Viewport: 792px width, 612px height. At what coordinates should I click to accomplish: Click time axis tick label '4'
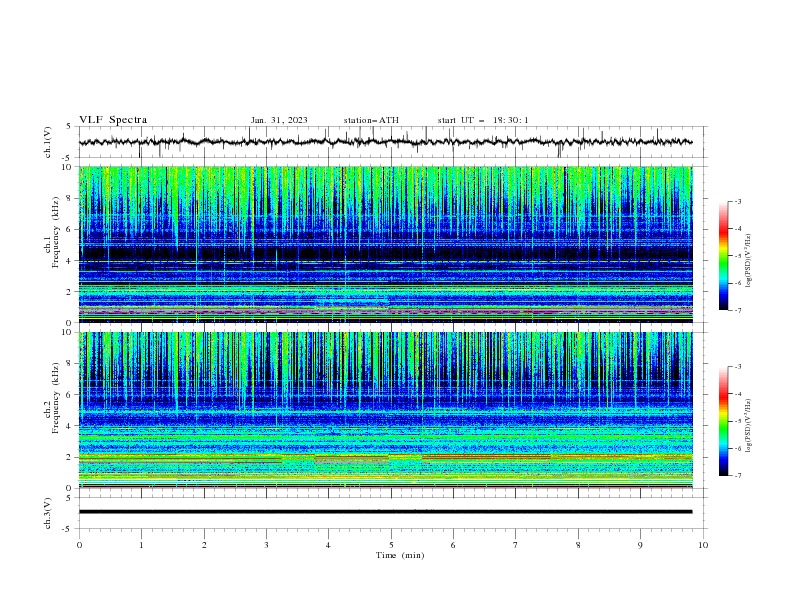[x=328, y=545]
